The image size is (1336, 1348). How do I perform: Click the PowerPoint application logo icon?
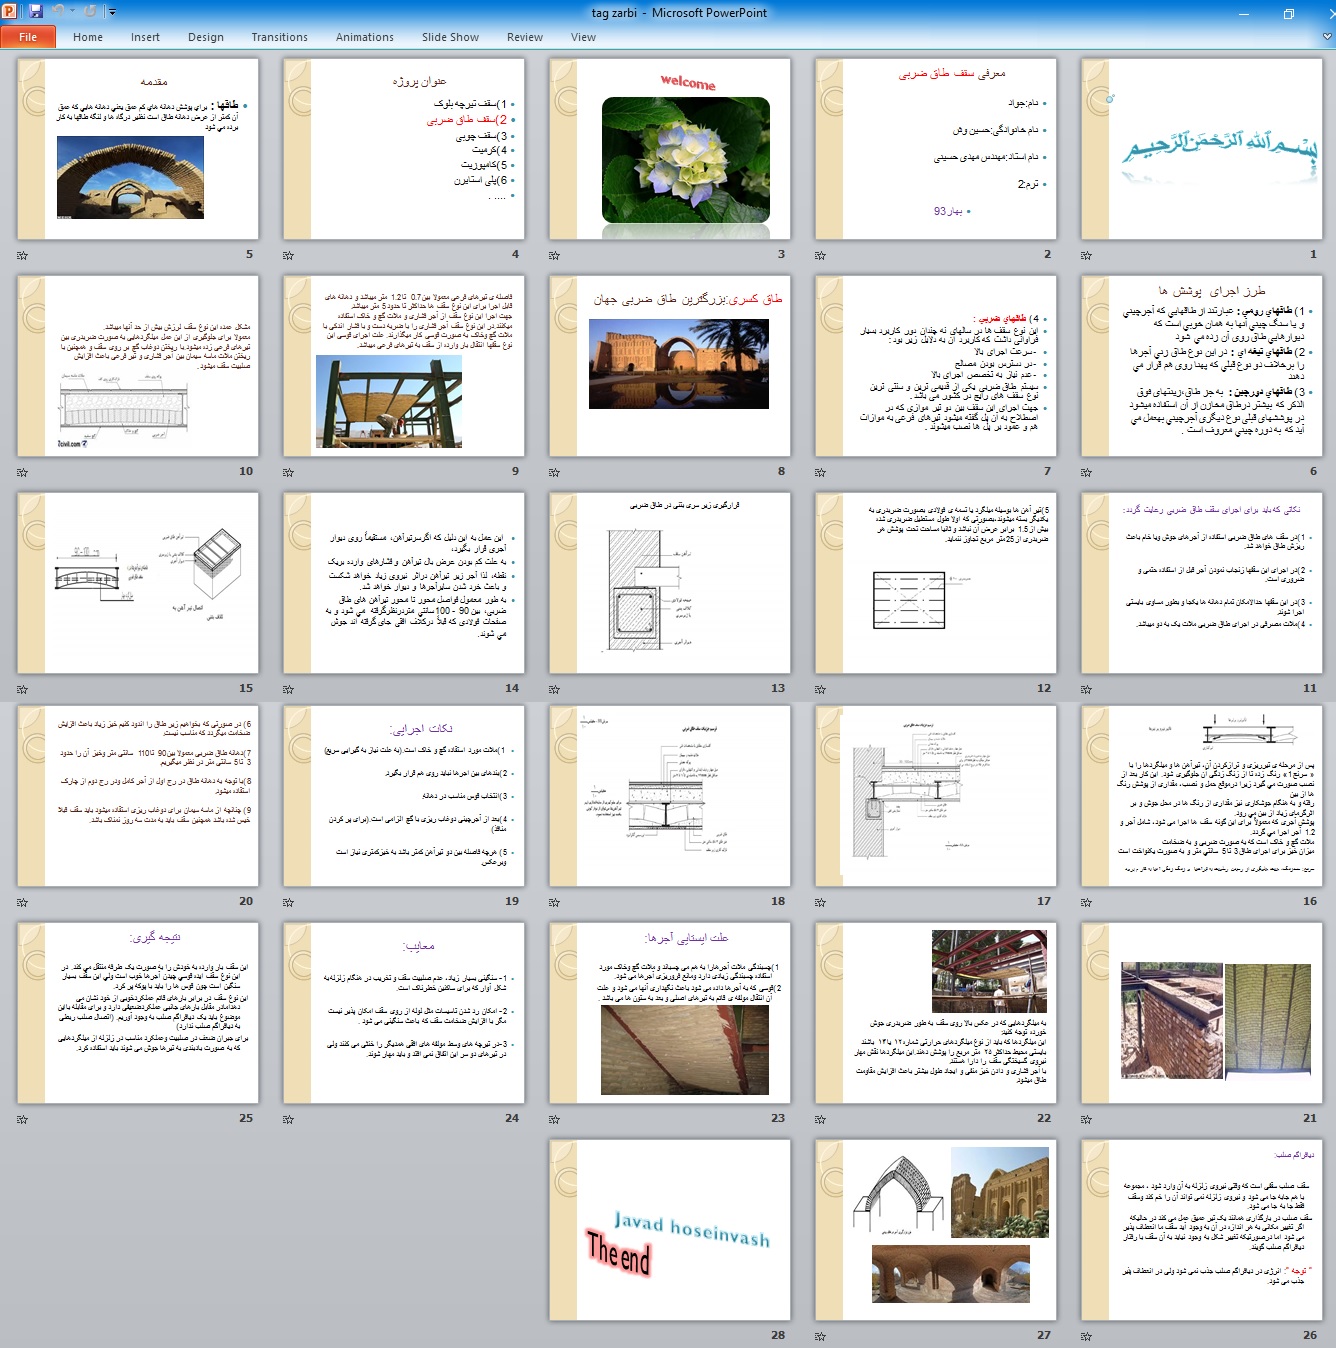pyautogui.click(x=10, y=11)
